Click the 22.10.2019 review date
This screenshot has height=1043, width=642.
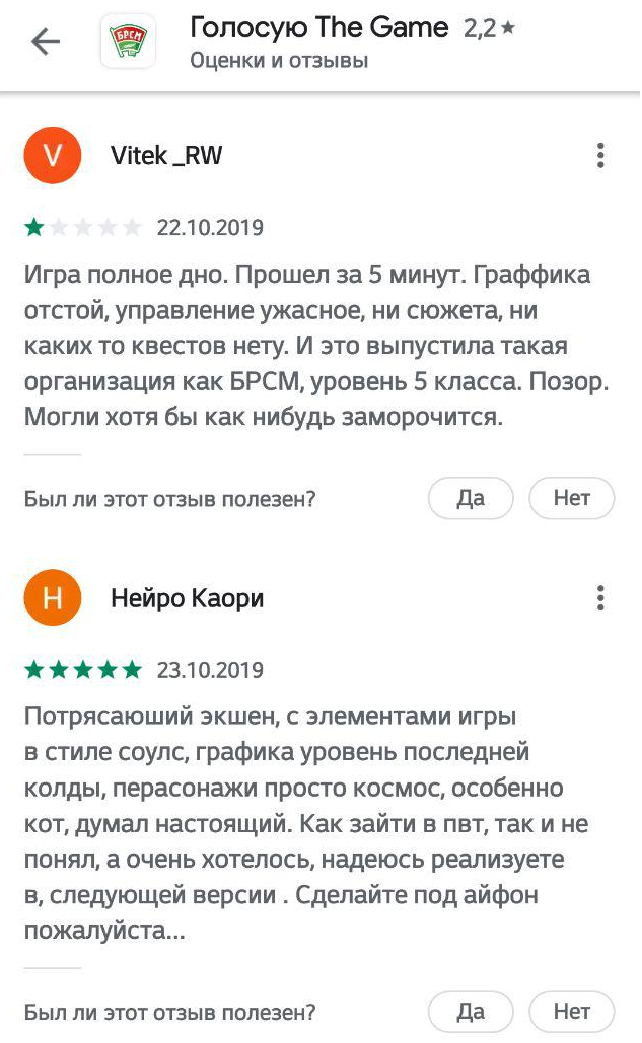(x=210, y=228)
